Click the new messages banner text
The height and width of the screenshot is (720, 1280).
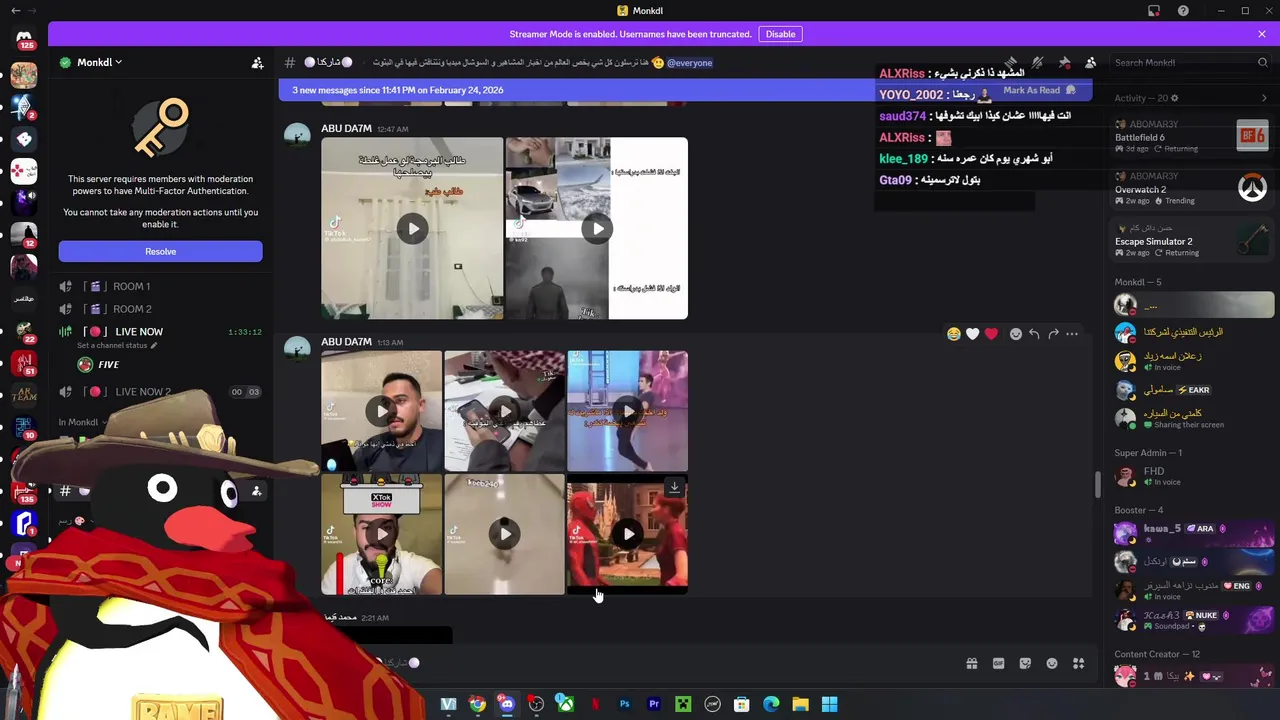397,90
